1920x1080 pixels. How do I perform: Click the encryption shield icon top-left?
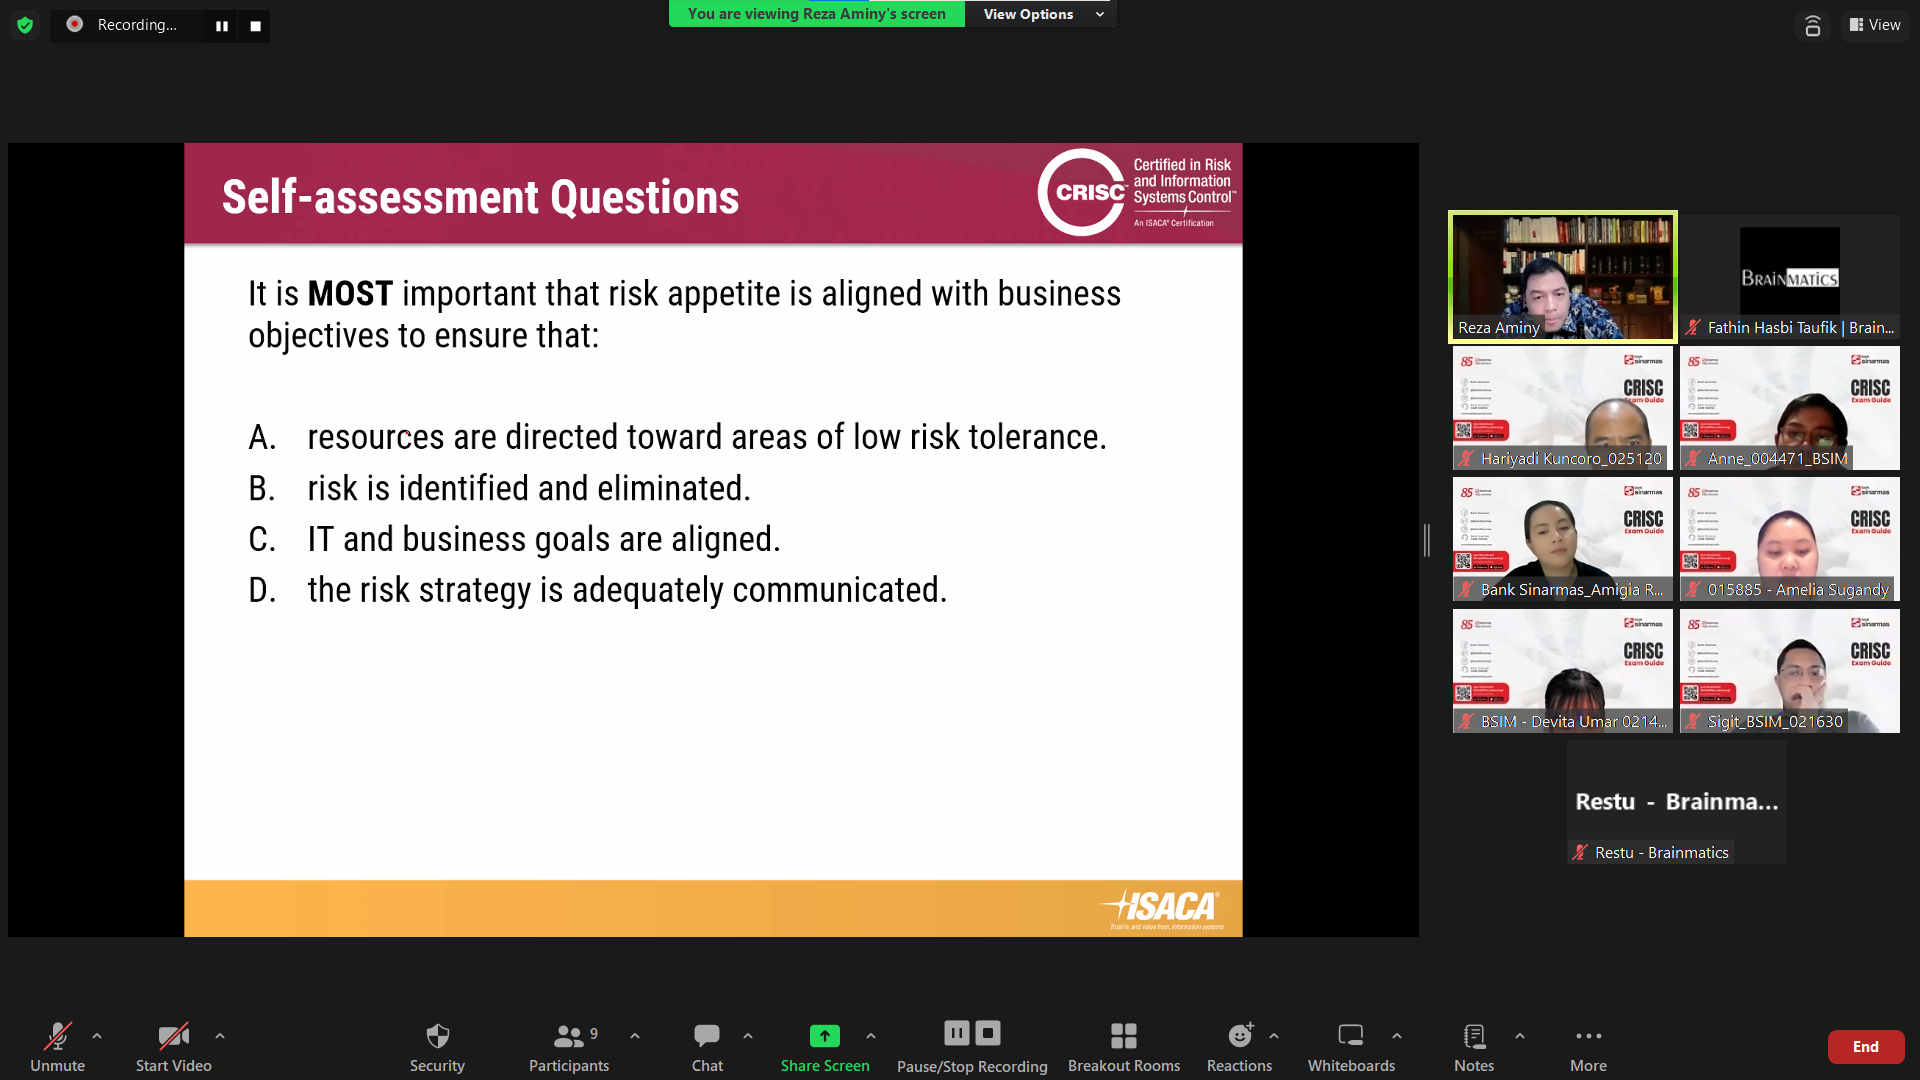pos(25,25)
